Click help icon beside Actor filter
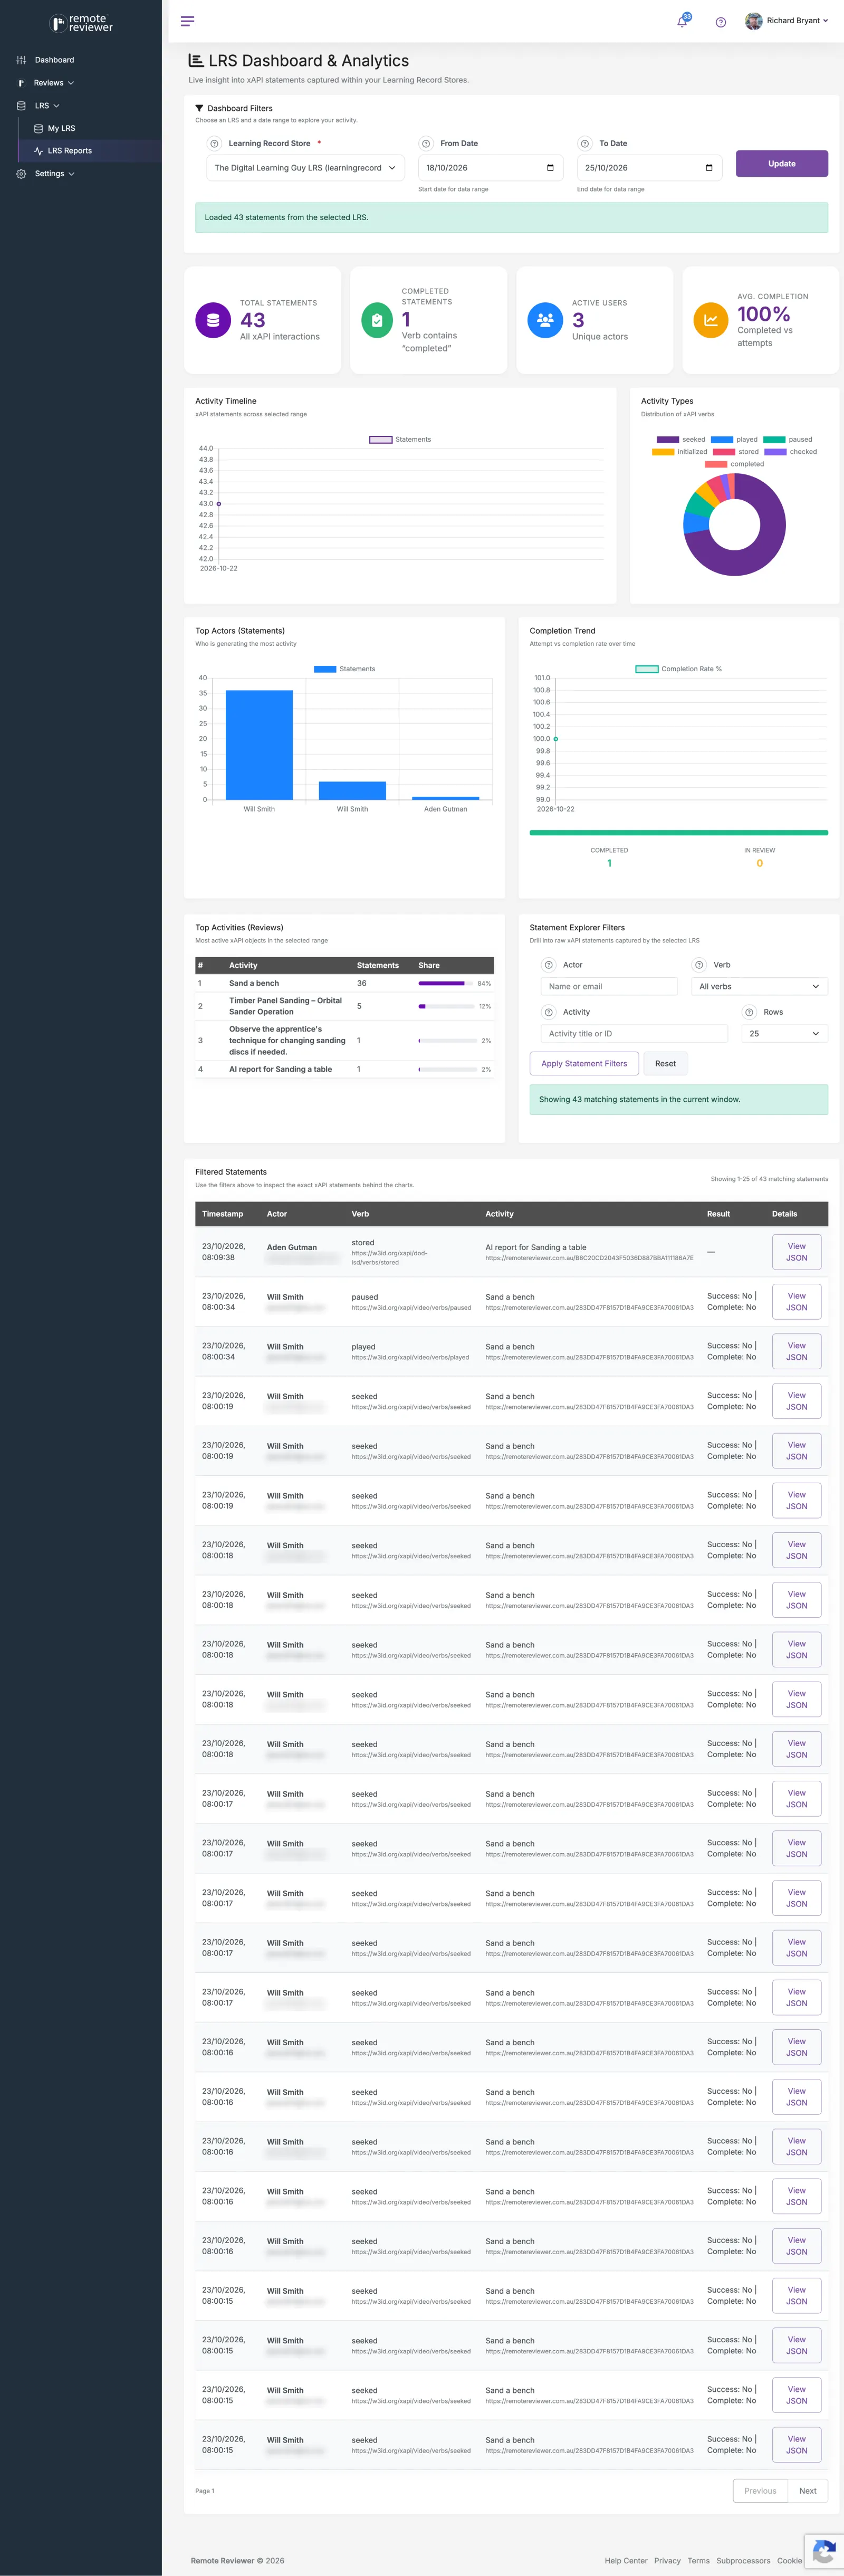This screenshot has height=2576, width=844. coord(548,965)
